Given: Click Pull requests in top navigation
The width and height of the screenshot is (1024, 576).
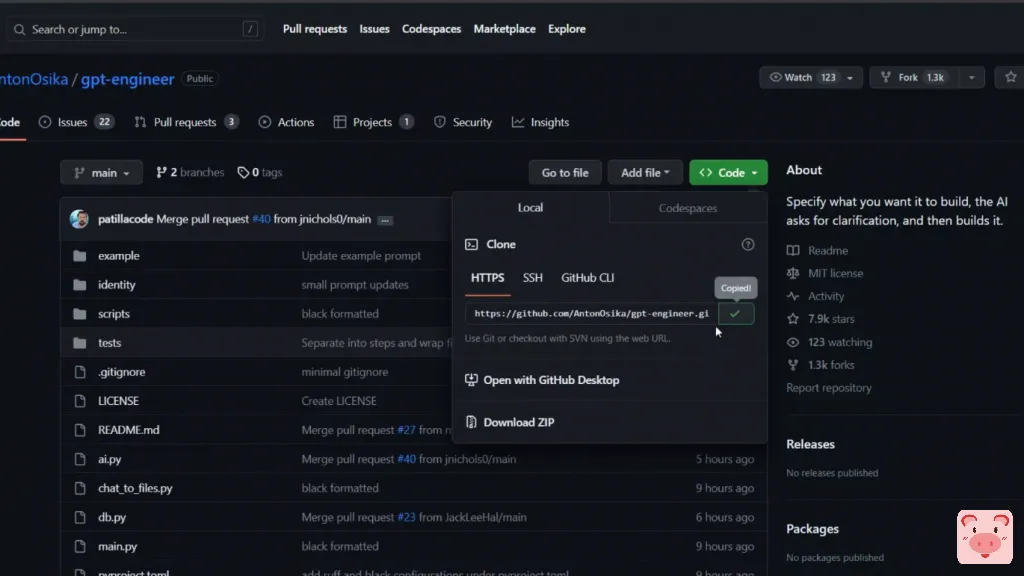Looking at the screenshot, I should [x=315, y=29].
